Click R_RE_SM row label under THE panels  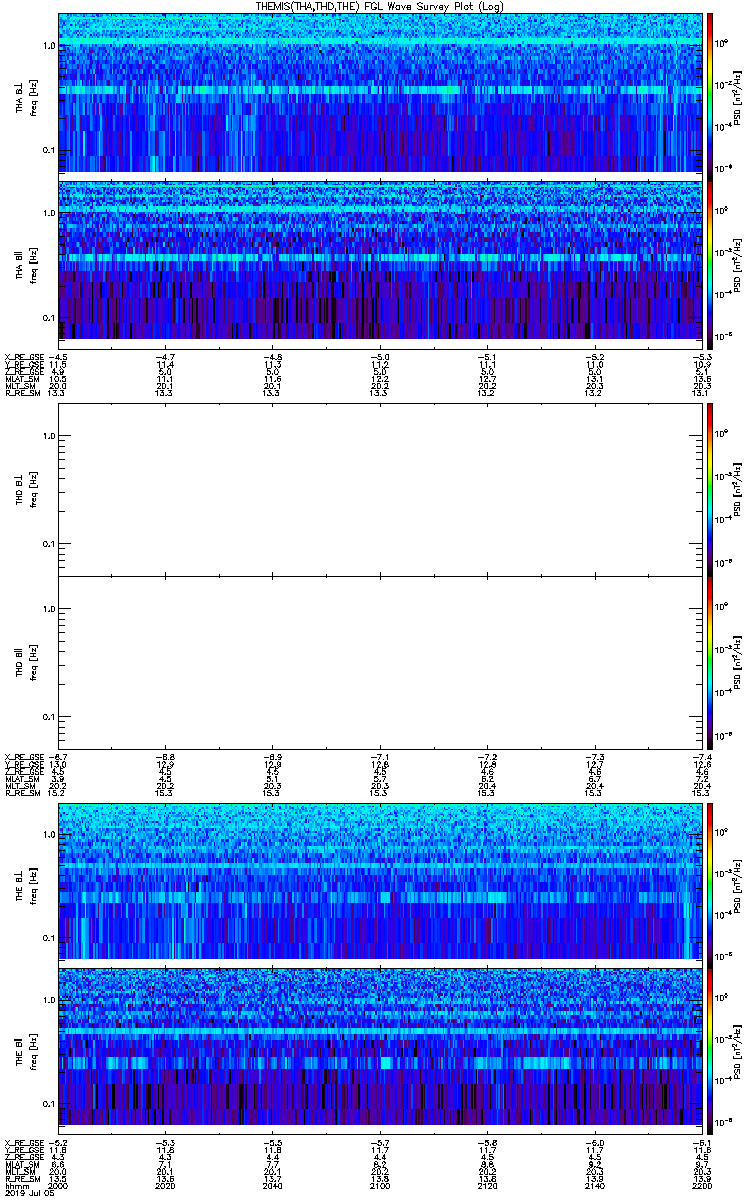[x=21, y=1178]
